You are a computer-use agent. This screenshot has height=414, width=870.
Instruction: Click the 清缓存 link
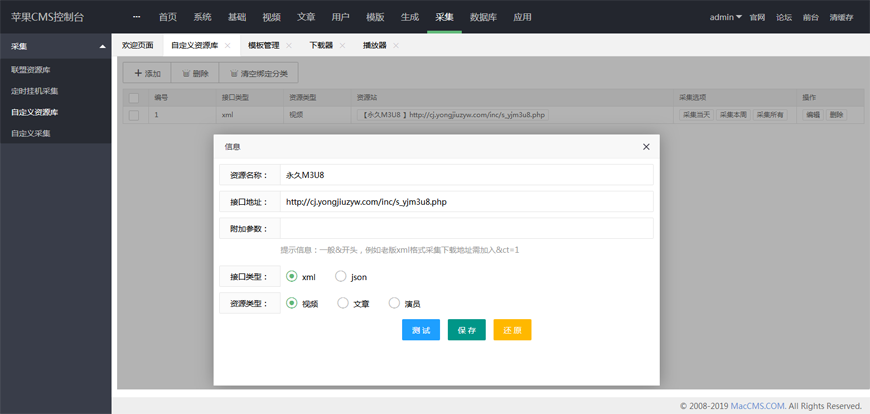coord(841,17)
